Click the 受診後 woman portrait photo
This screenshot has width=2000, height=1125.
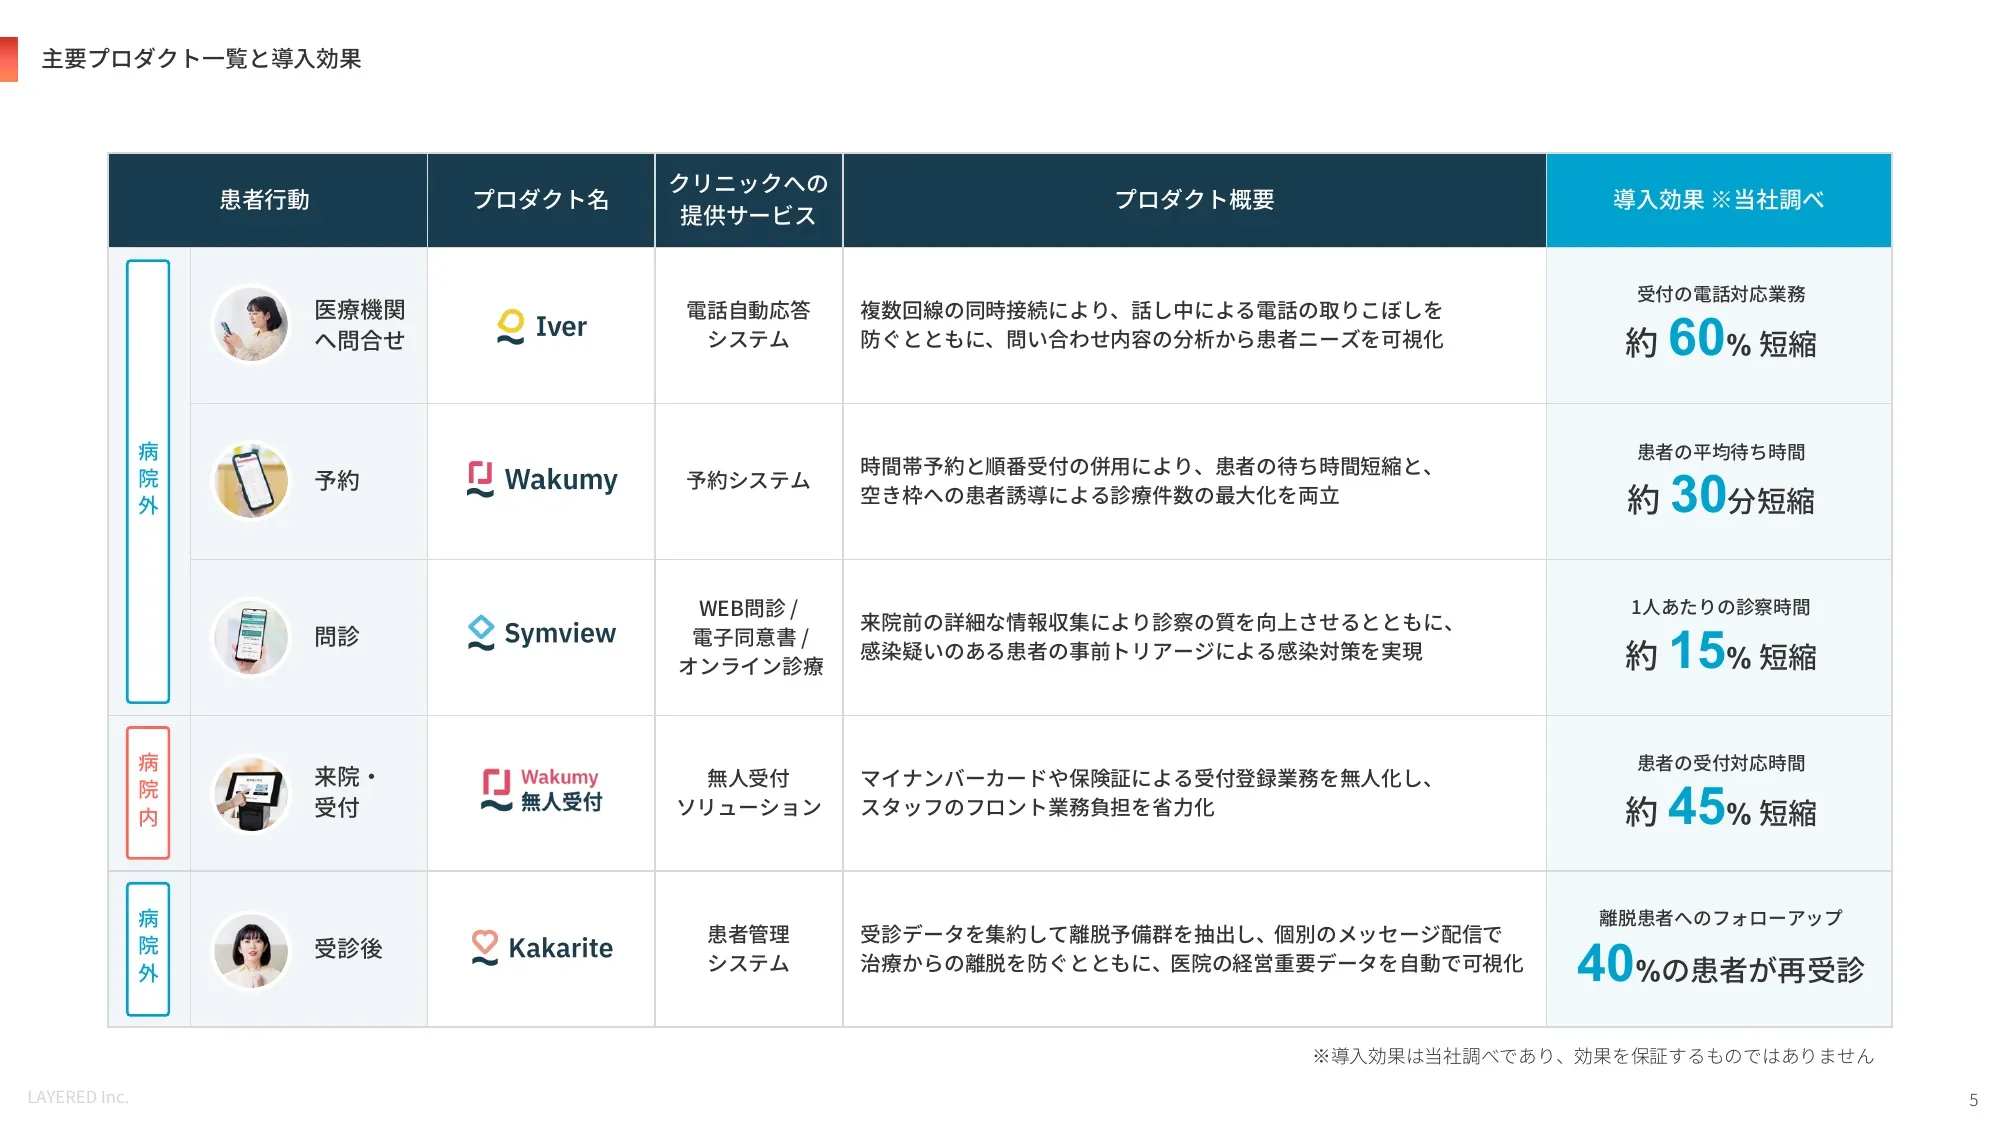point(251,950)
